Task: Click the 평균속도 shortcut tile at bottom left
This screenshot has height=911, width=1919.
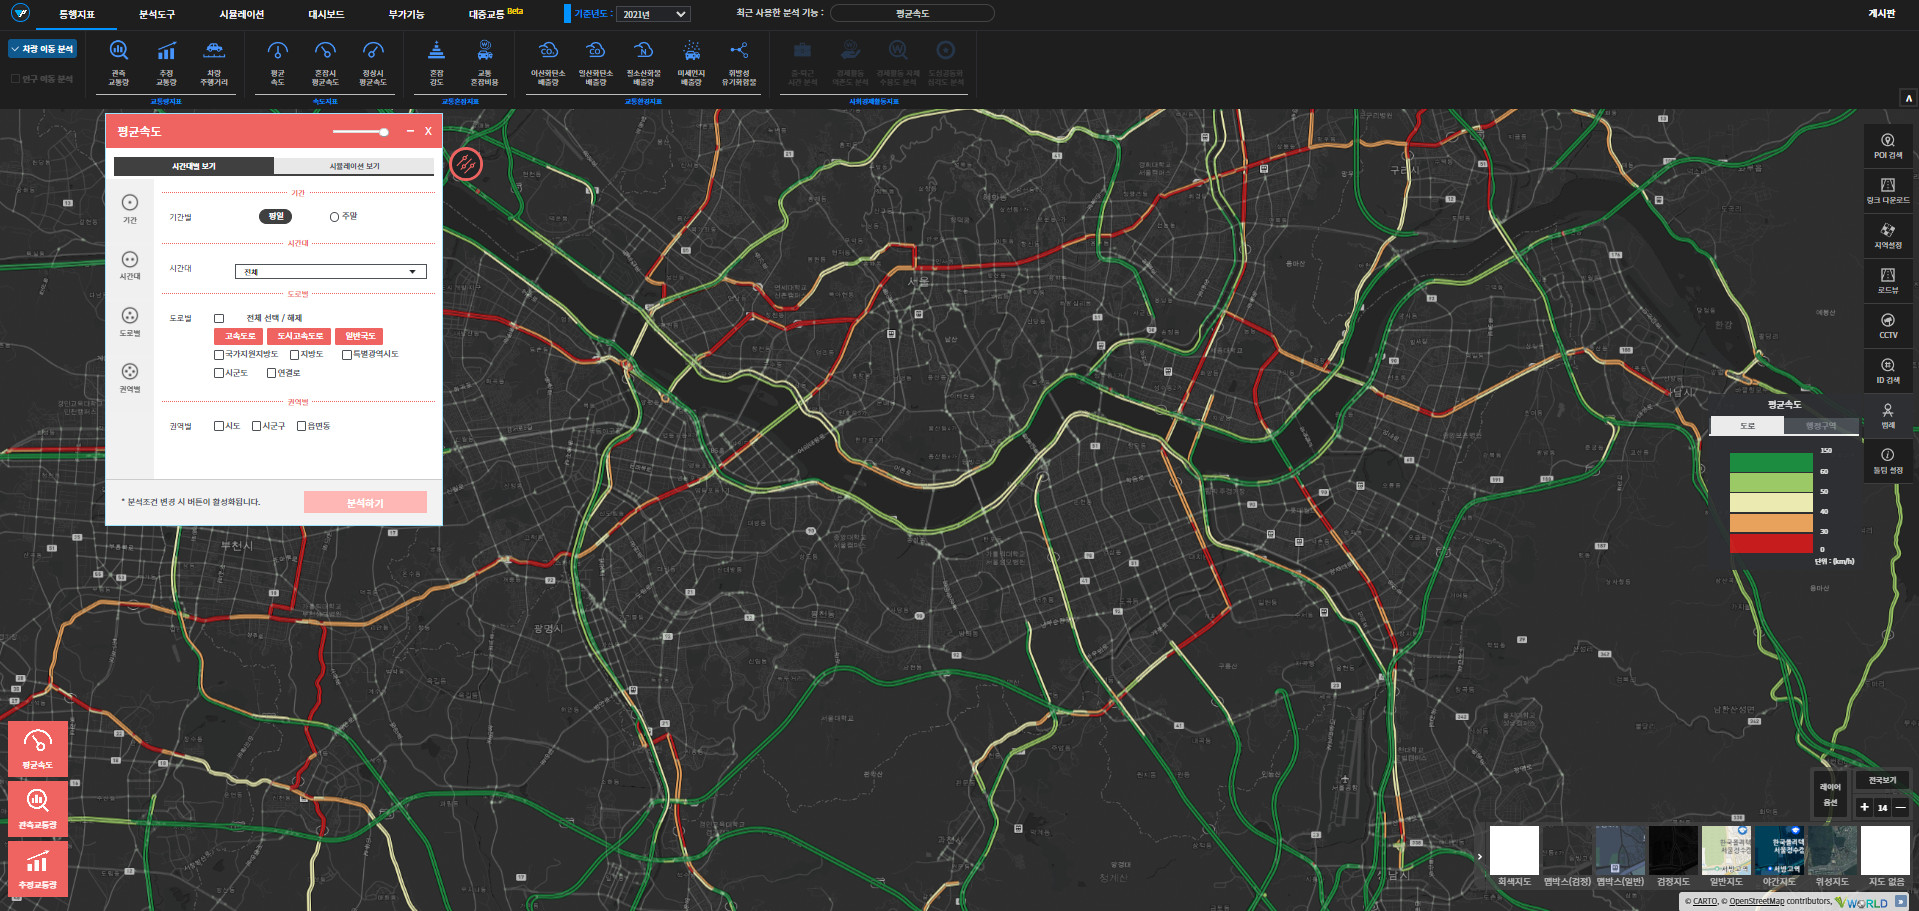Action: tap(38, 749)
